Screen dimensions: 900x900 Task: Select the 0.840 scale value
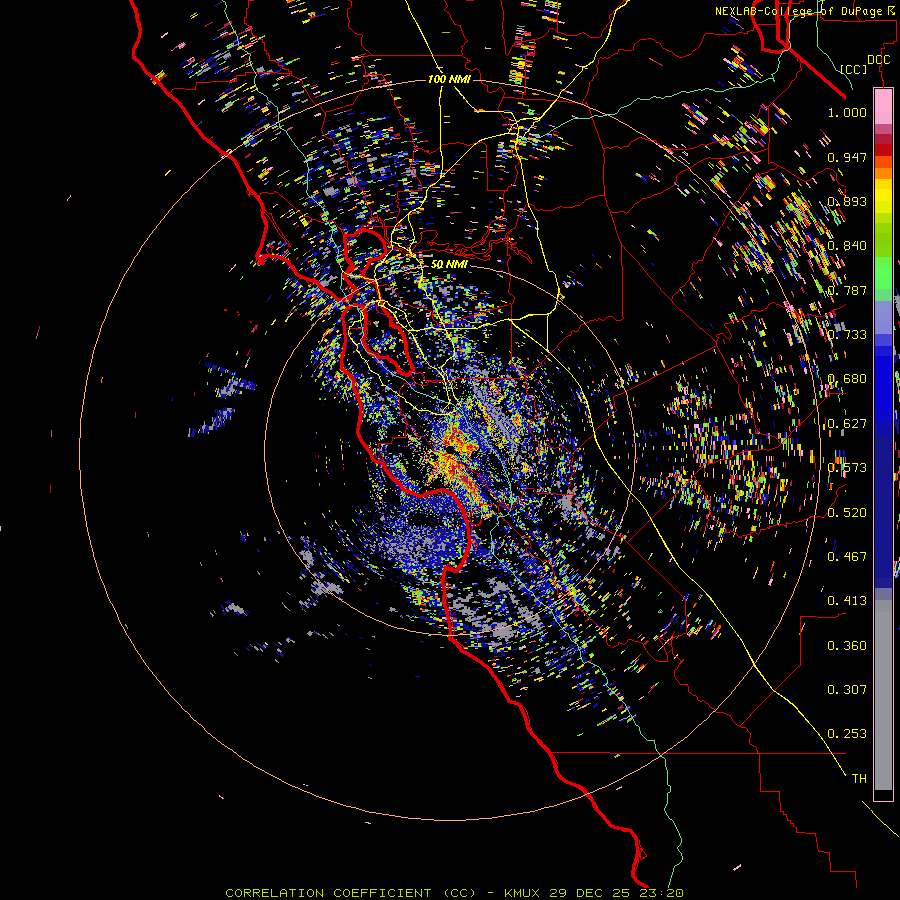coord(847,246)
